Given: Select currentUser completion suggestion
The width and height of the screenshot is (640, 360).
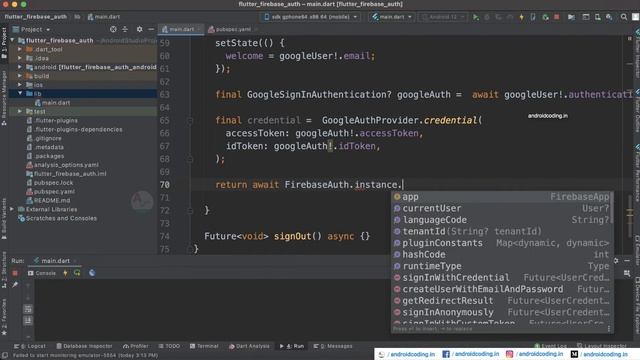Looking at the screenshot, I should [502, 208].
